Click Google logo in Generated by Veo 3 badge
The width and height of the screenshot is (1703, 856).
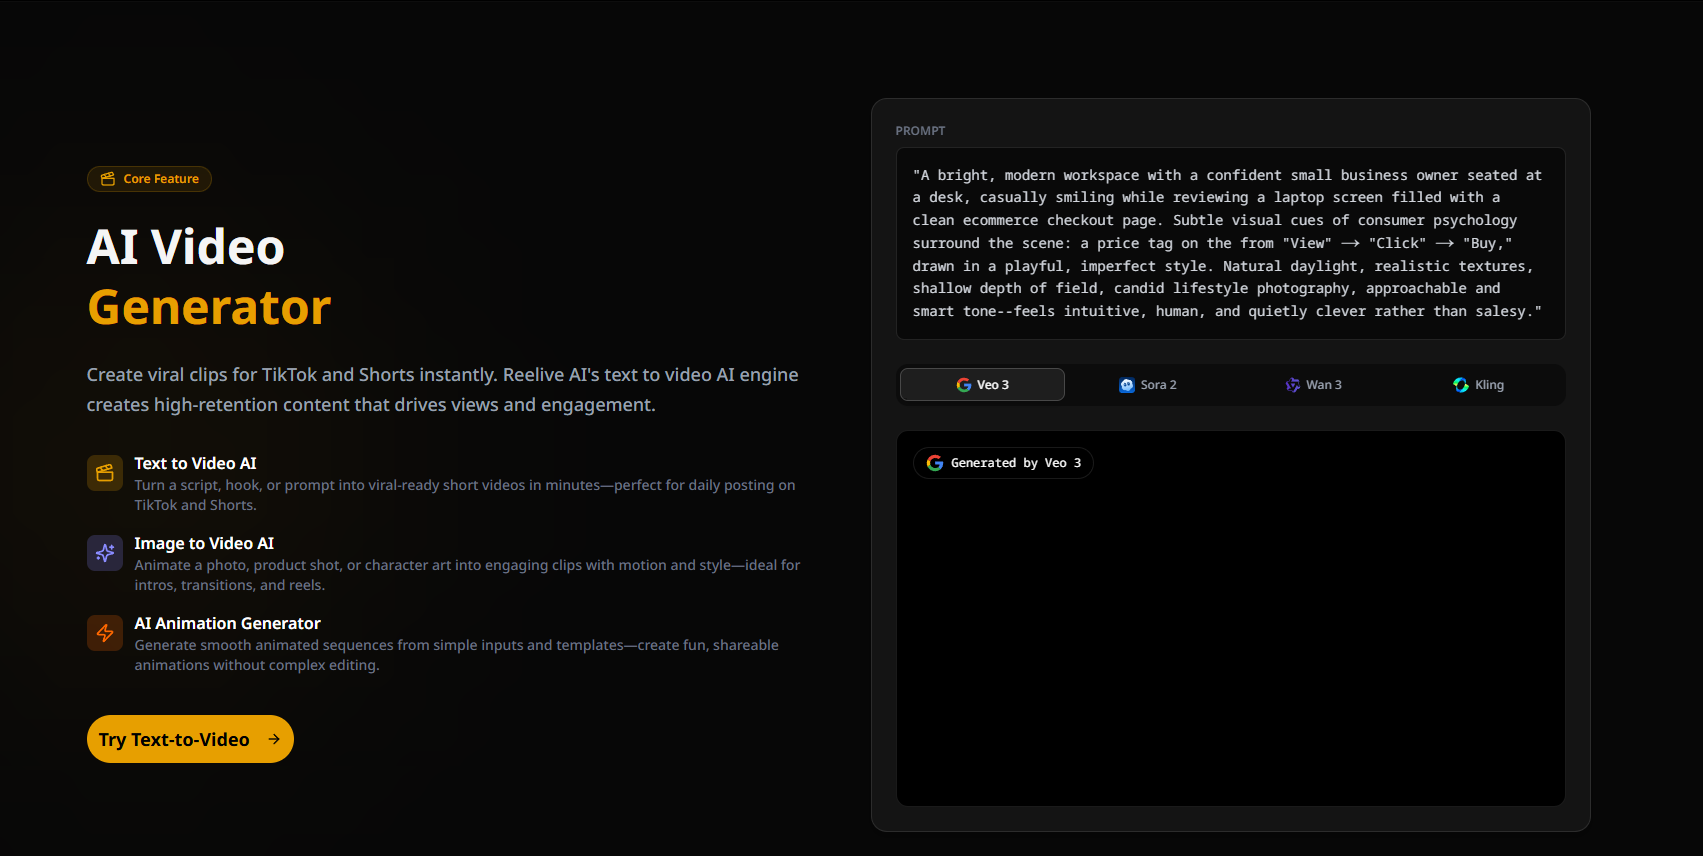coord(935,463)
